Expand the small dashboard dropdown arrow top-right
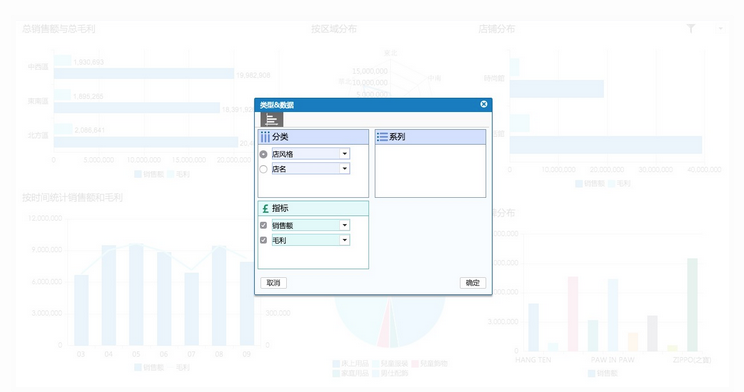 coord(720,28)
